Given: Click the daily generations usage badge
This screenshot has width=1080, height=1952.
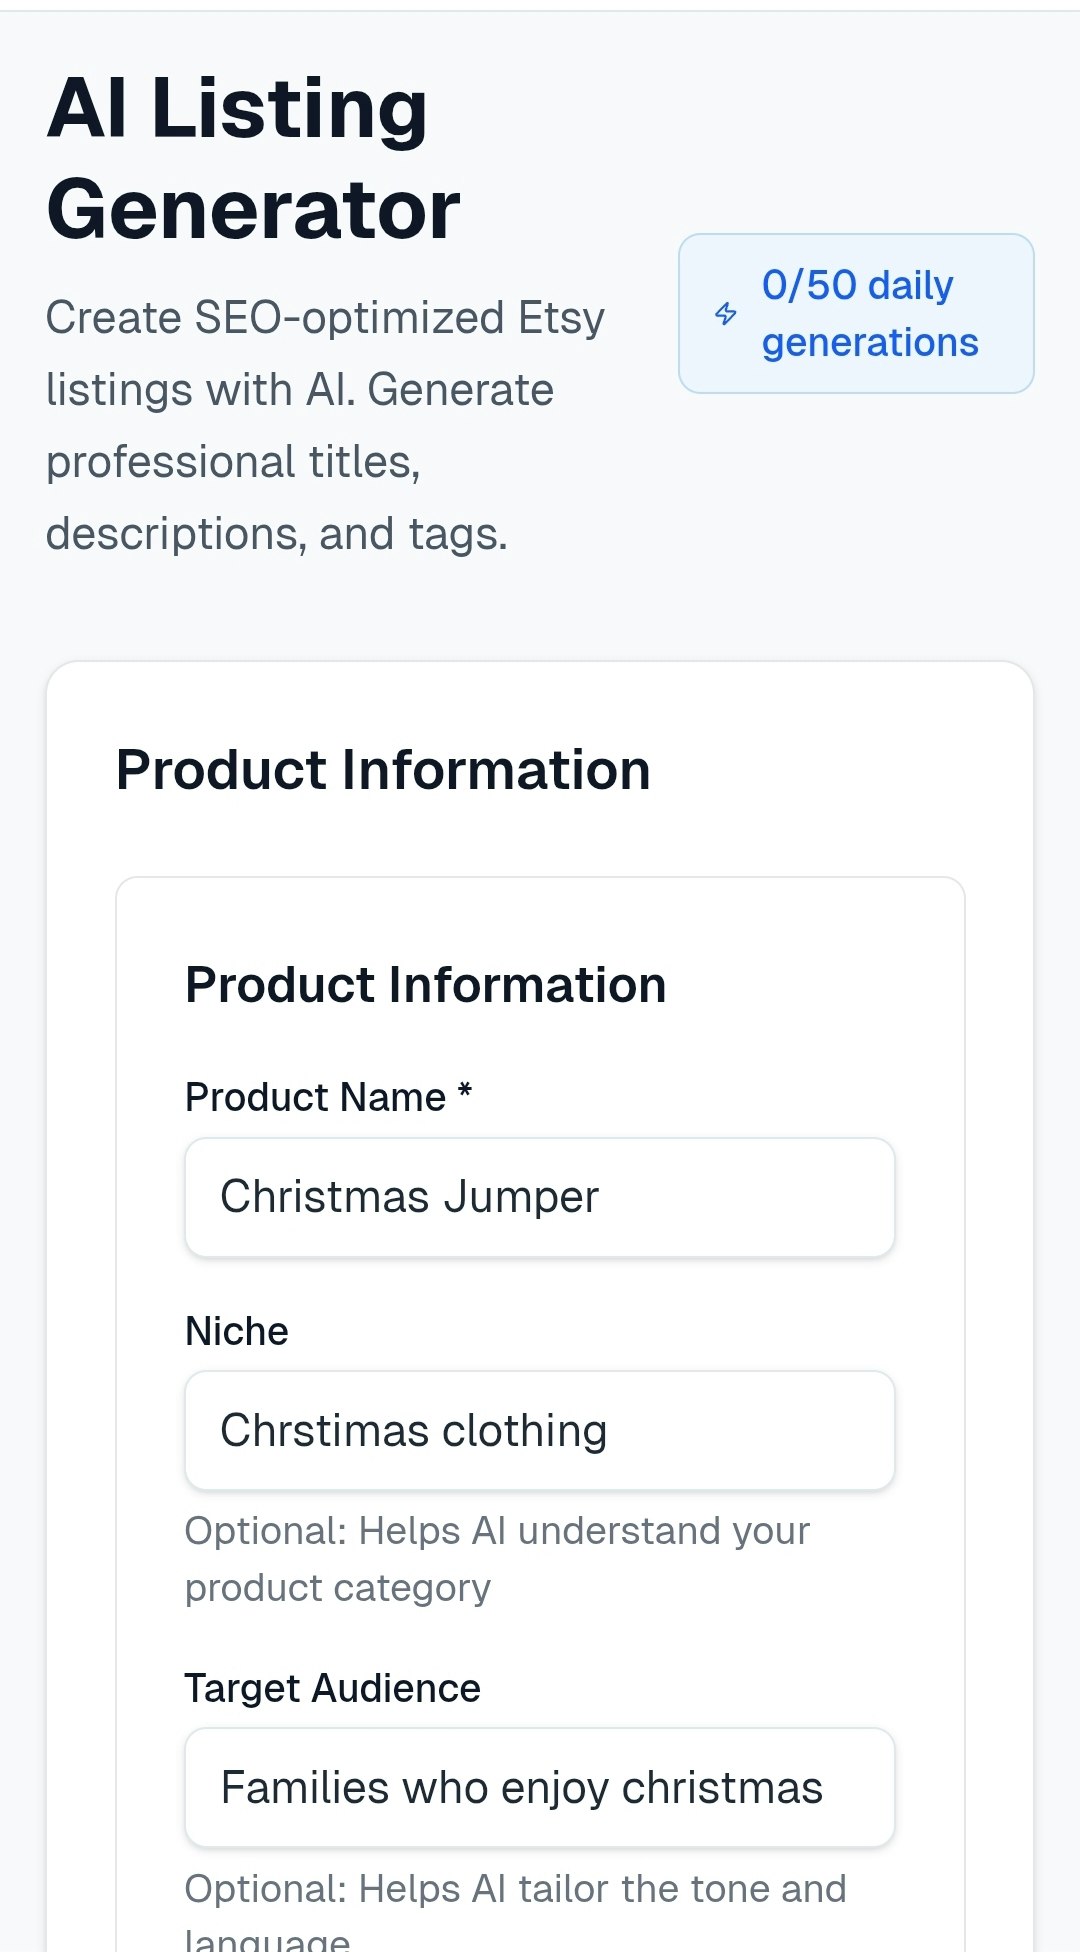Looking at the screenshot, I should pos(856,312).
